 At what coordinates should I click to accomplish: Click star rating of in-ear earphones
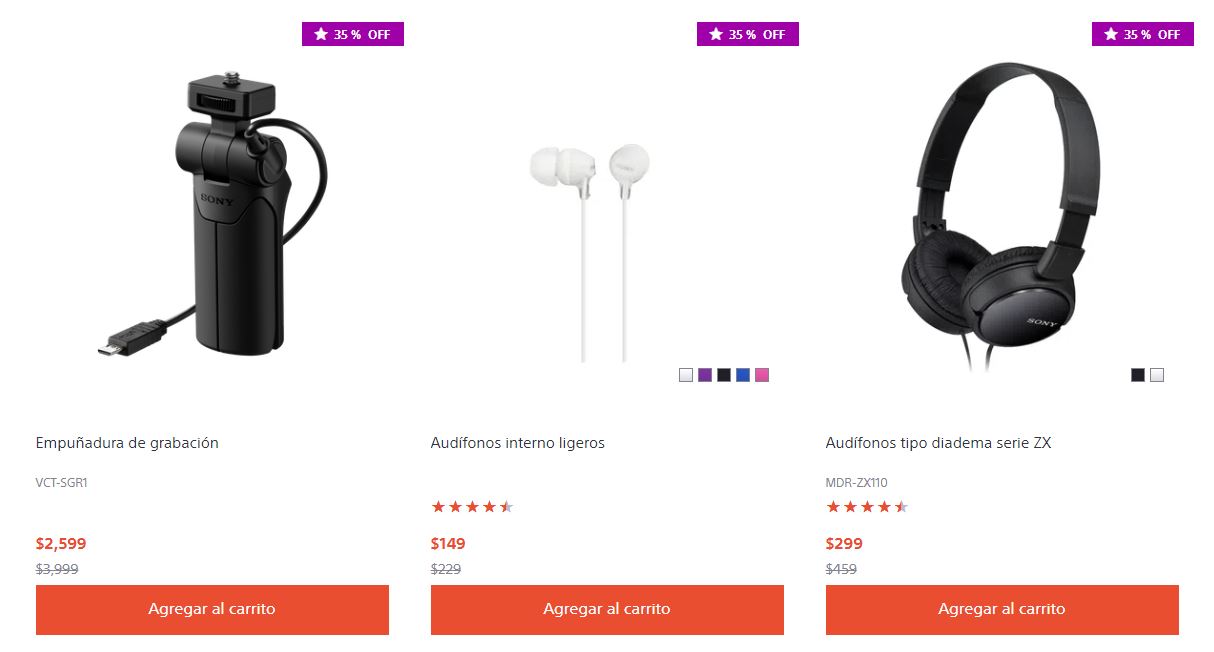[x=472, y=507]
